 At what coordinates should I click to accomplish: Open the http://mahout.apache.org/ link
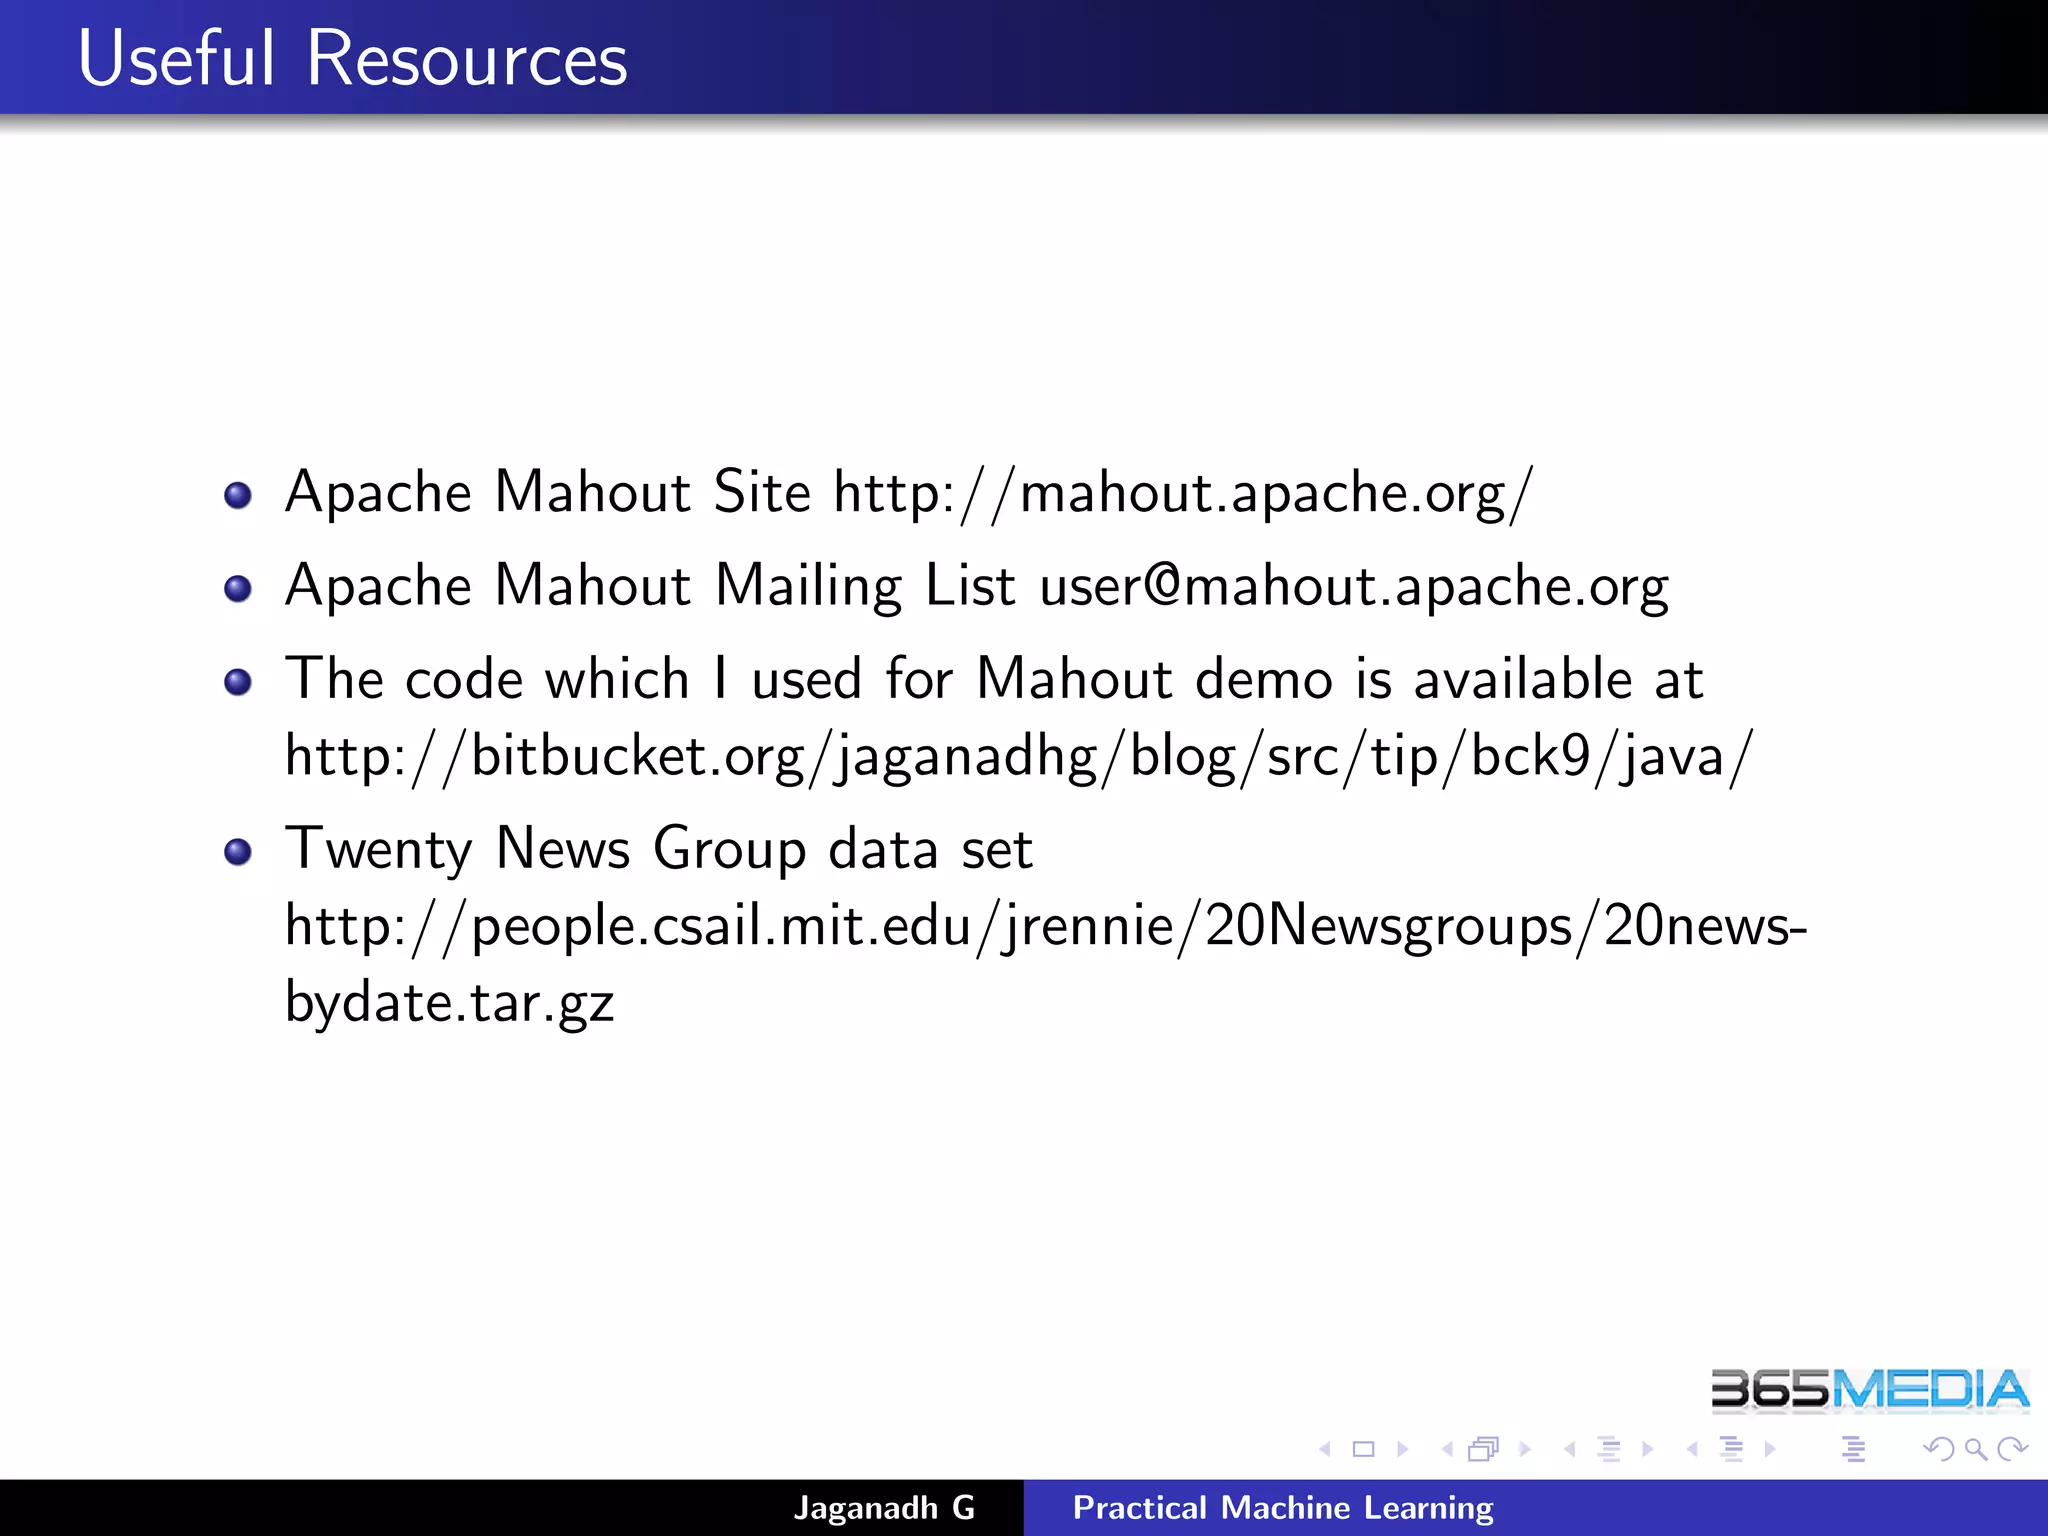[x=1183, y=493]
